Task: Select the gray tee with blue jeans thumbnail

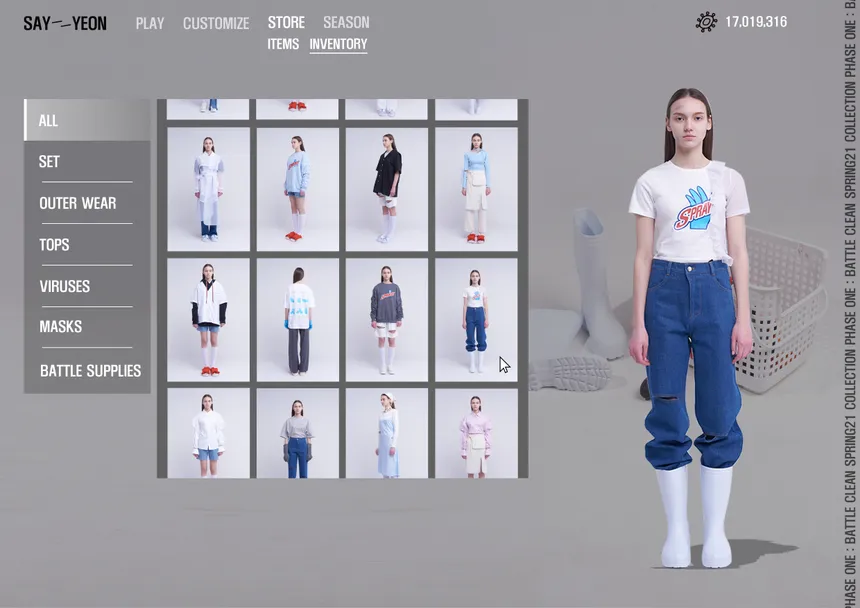Action: (x=298, y=433)
